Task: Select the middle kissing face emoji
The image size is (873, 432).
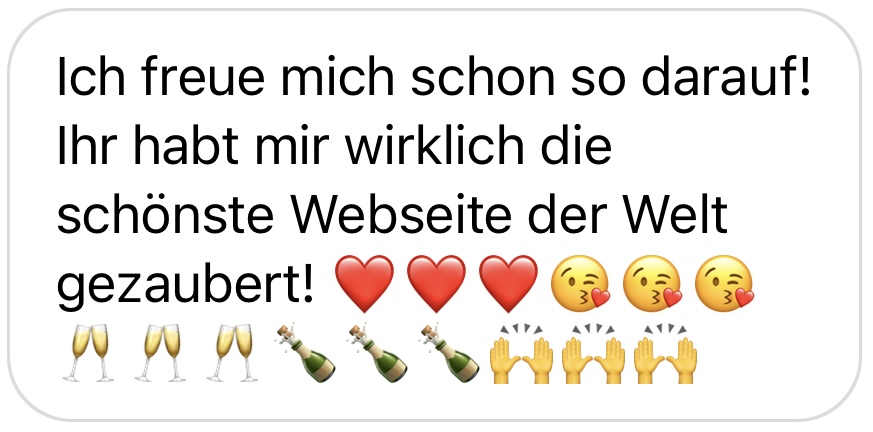Action: [x=652, y=283]
